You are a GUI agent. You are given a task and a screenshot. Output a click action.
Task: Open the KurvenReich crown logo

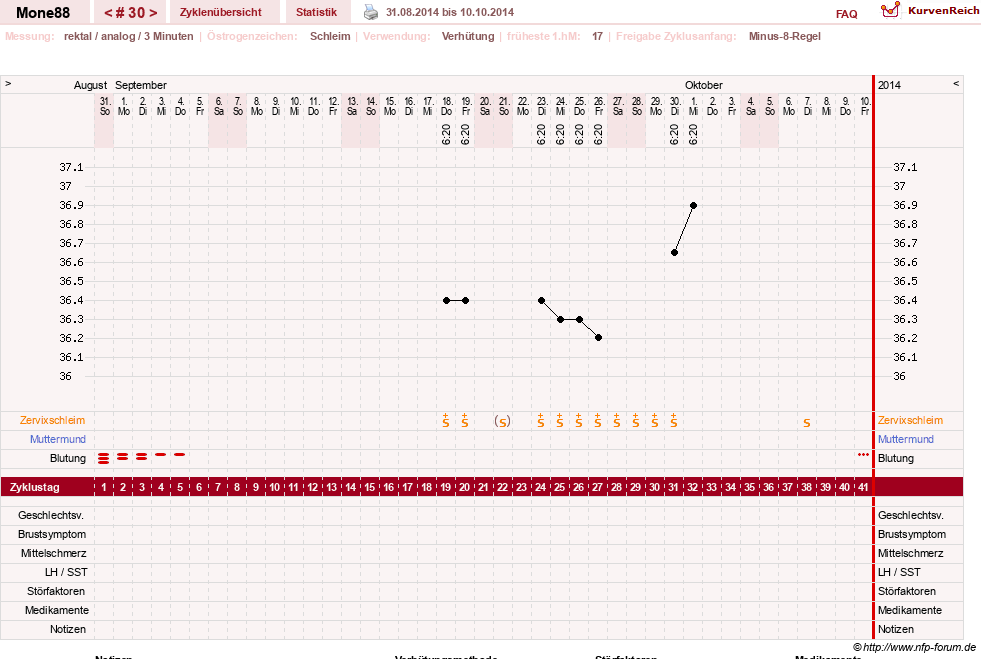point(890,10)
